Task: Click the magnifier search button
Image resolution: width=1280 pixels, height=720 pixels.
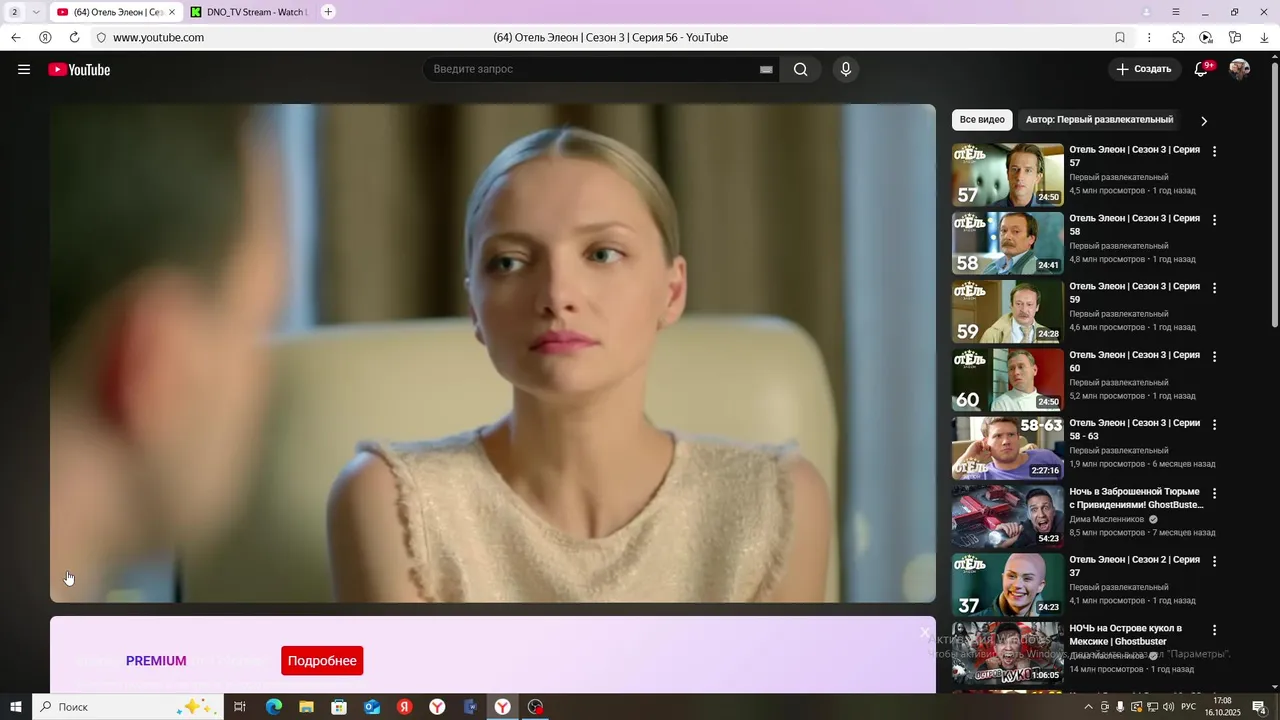Action: coord(801,69)
